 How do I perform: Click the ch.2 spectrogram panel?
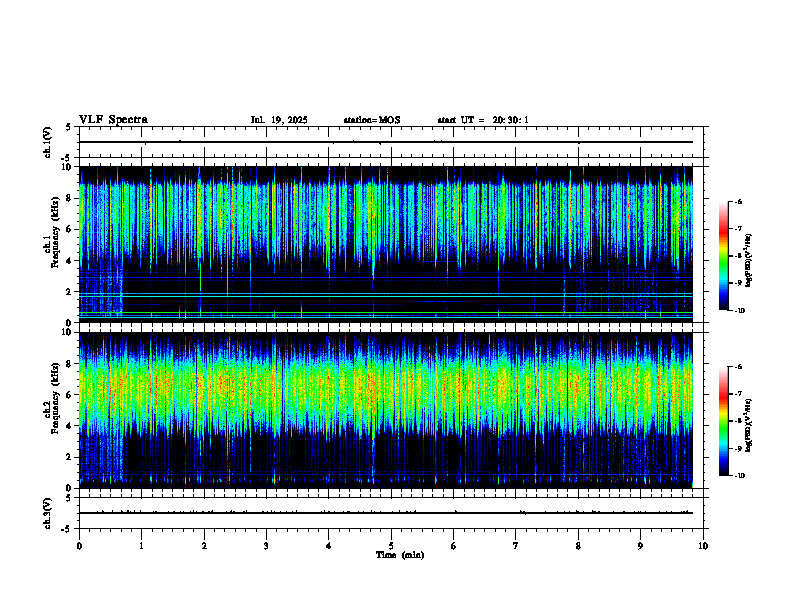point(386,410)
